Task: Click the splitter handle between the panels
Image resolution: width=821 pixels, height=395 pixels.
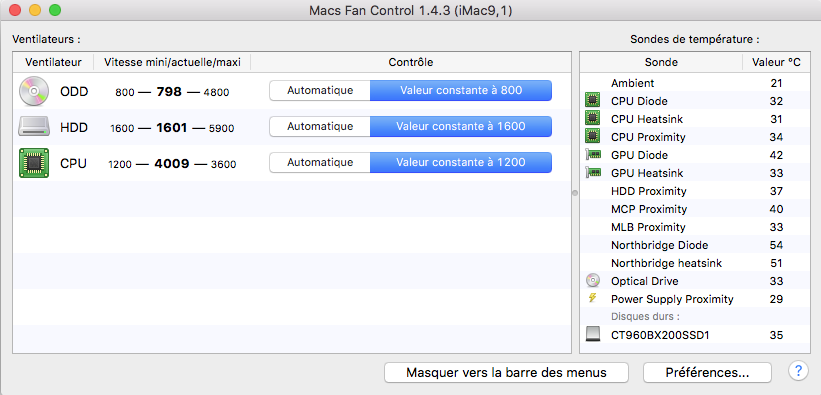Action: pyautogui.click(x=575, y=193)
